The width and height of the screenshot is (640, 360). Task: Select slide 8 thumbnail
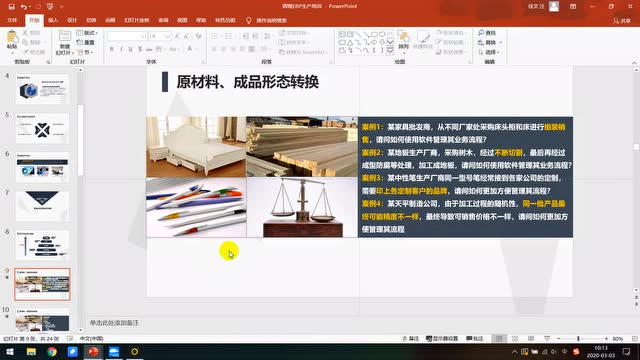[x=42, y=245]
